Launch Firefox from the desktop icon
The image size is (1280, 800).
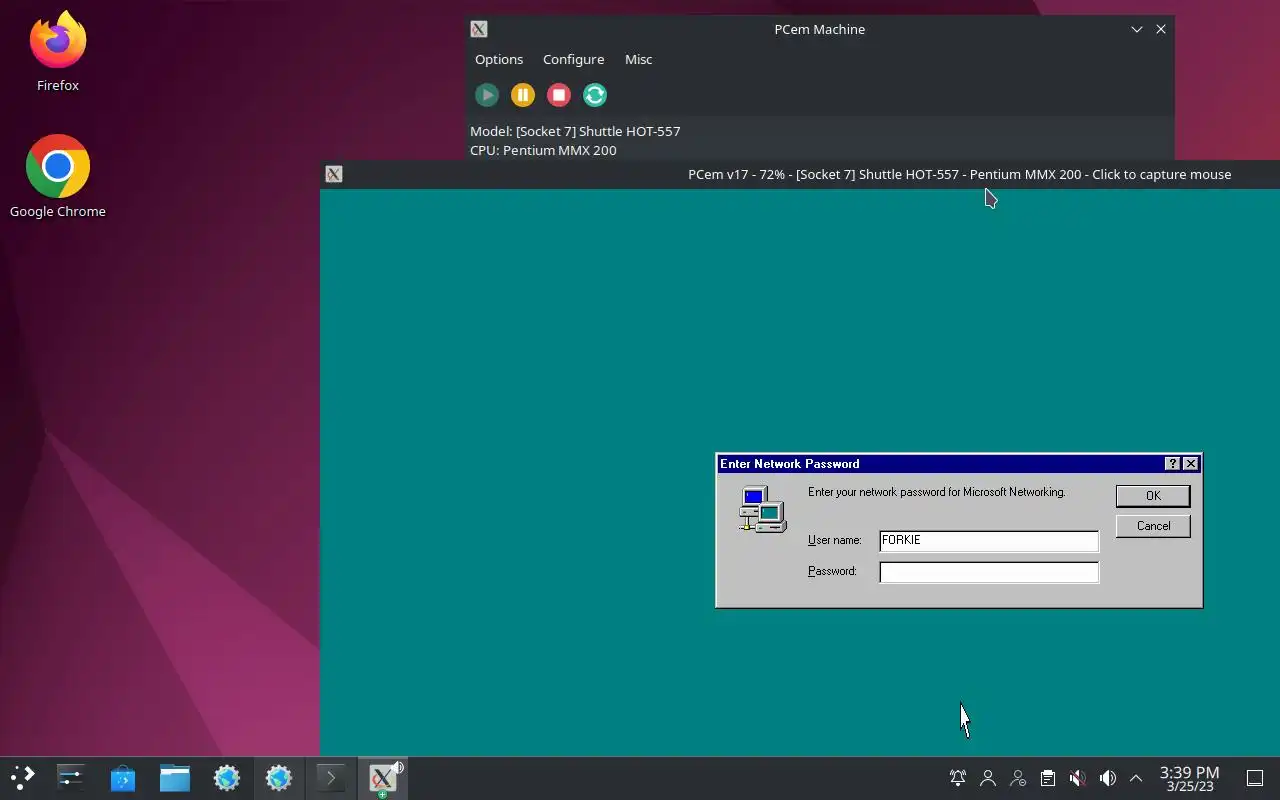tap(58, 51)
